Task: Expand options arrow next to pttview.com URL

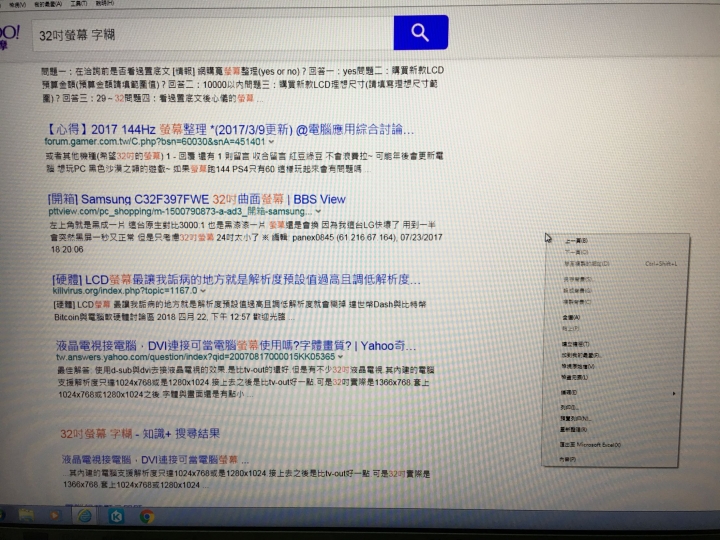Action: (318, 211)
